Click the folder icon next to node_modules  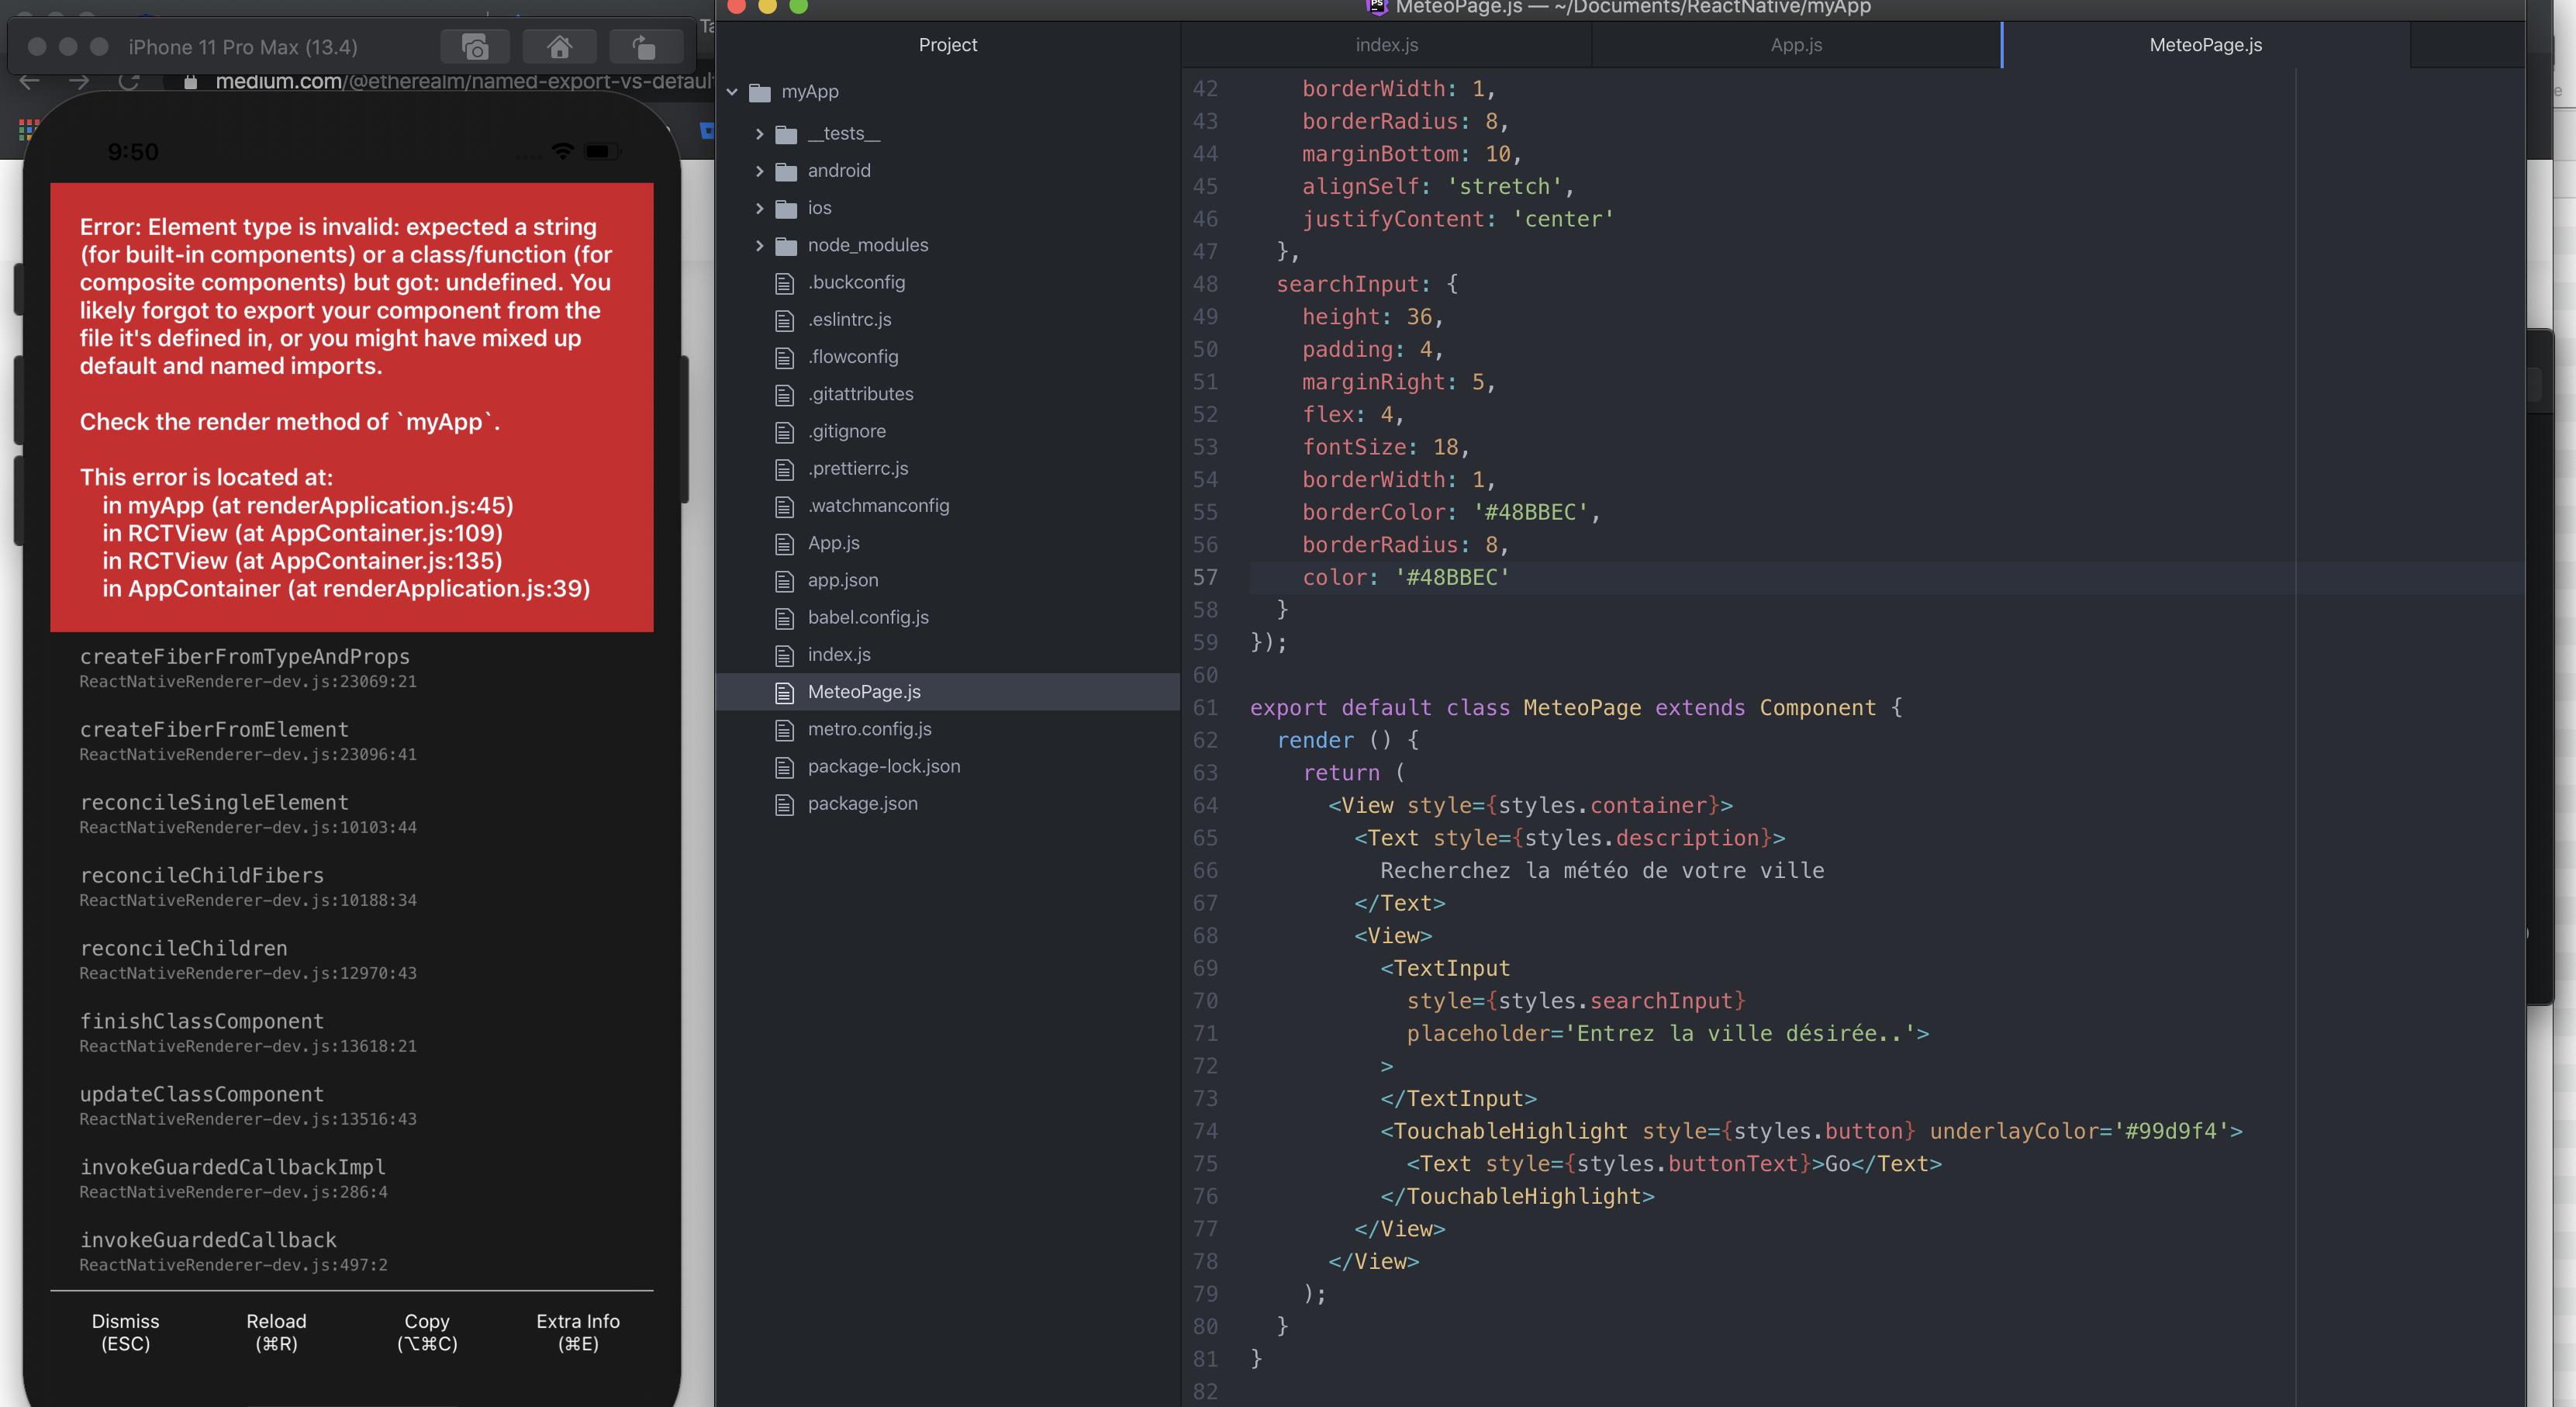click(787, 244)
